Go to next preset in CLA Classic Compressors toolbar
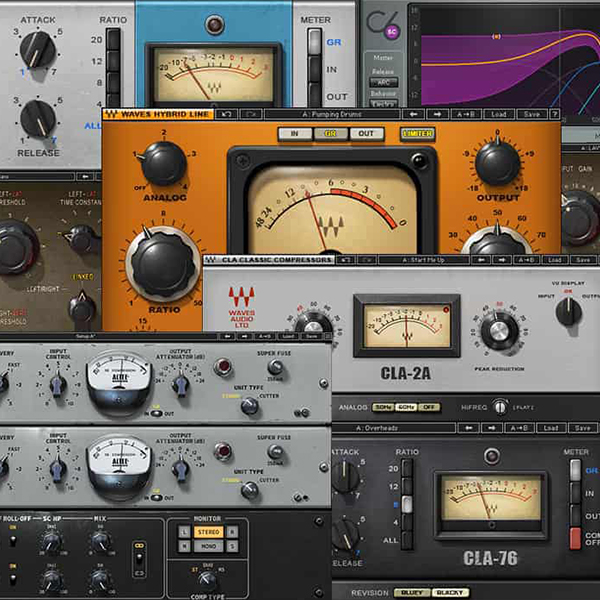 click(502, 260)
